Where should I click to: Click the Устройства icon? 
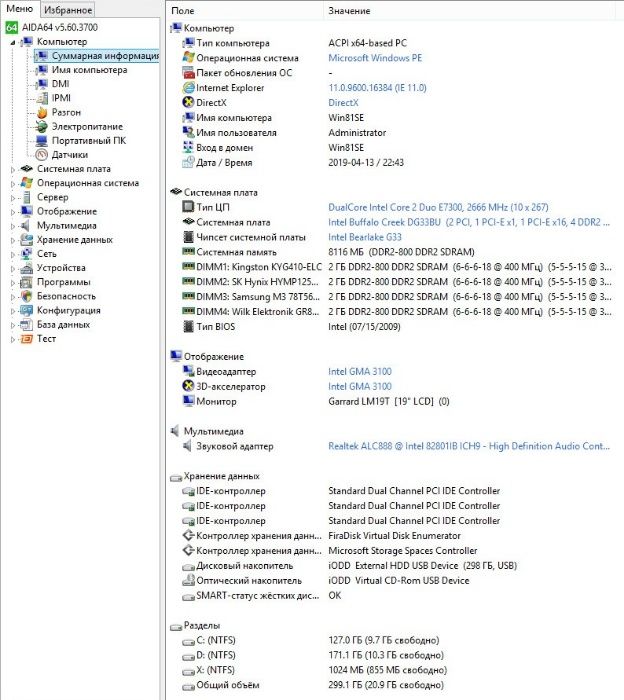27,268
